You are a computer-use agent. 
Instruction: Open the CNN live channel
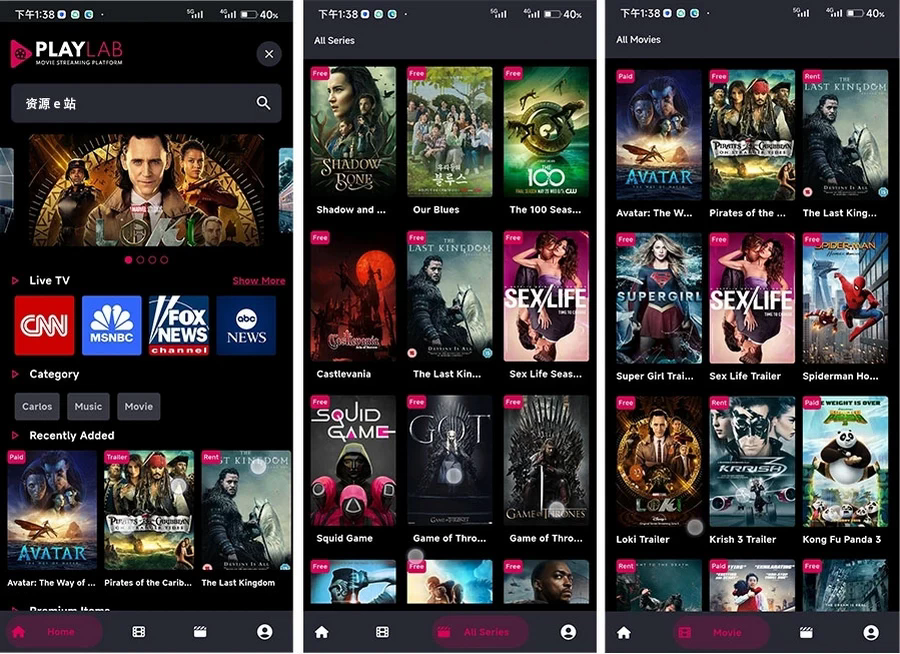44,325
